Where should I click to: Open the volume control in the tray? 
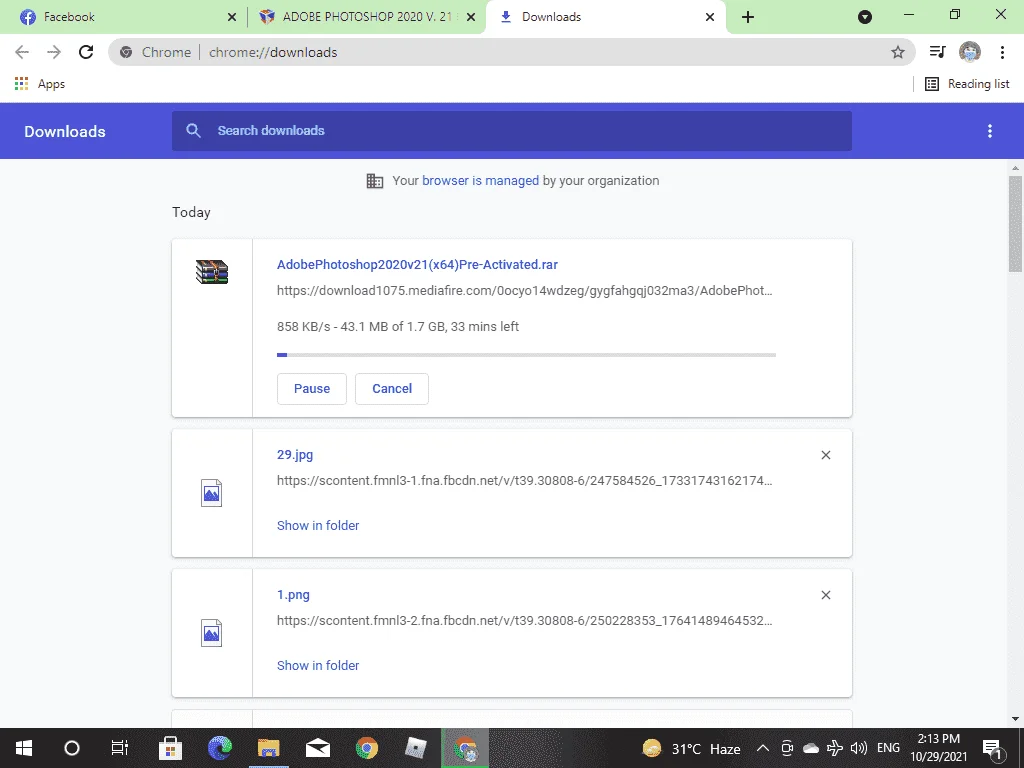(x=859, y=748)
